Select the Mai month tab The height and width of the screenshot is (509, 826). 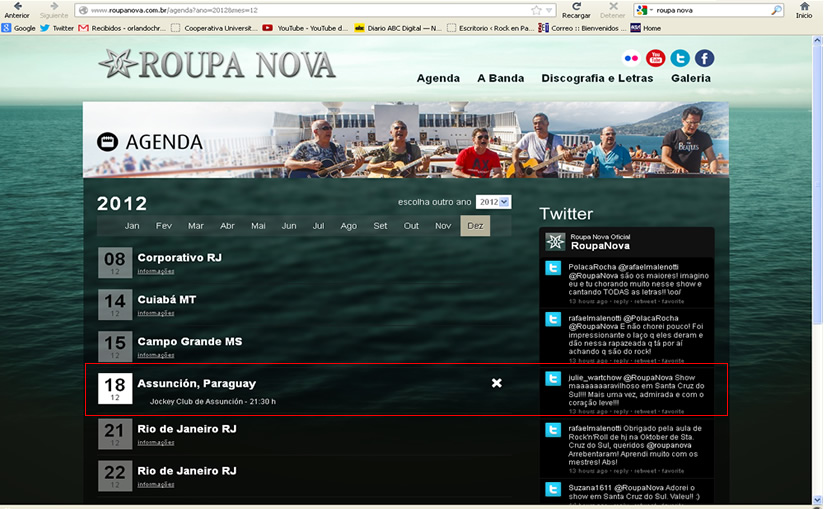click(258, 226)
